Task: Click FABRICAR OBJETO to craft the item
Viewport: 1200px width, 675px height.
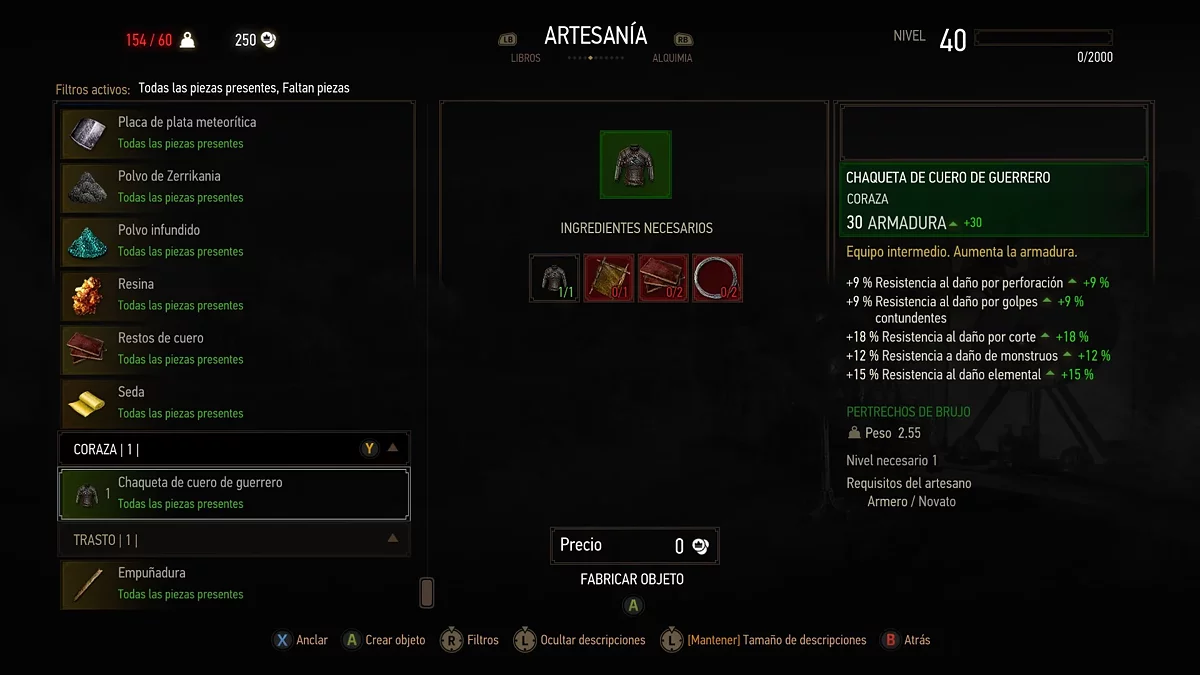Action: click(632, 579)
